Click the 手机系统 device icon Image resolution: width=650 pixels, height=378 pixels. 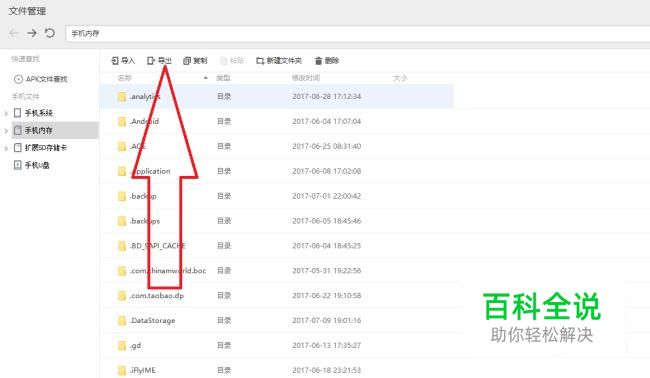coord(17,113)
